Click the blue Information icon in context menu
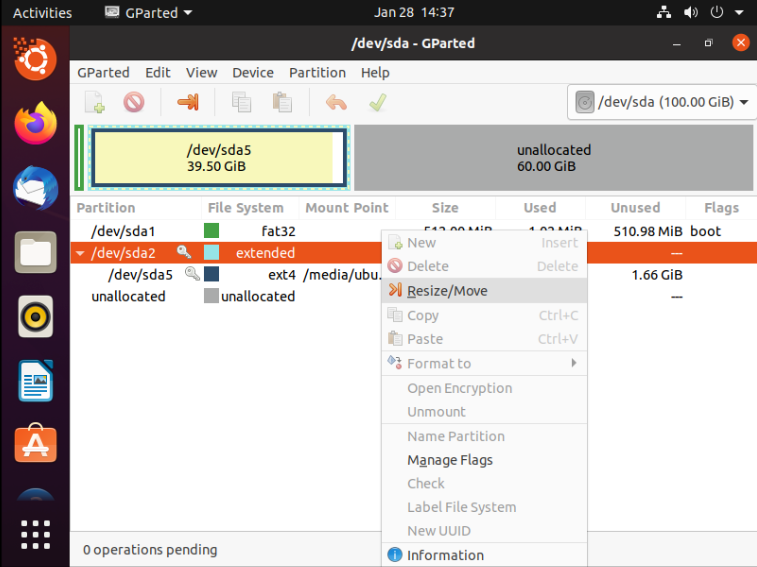Screen dimensions: 757x567 click(394, 554)
